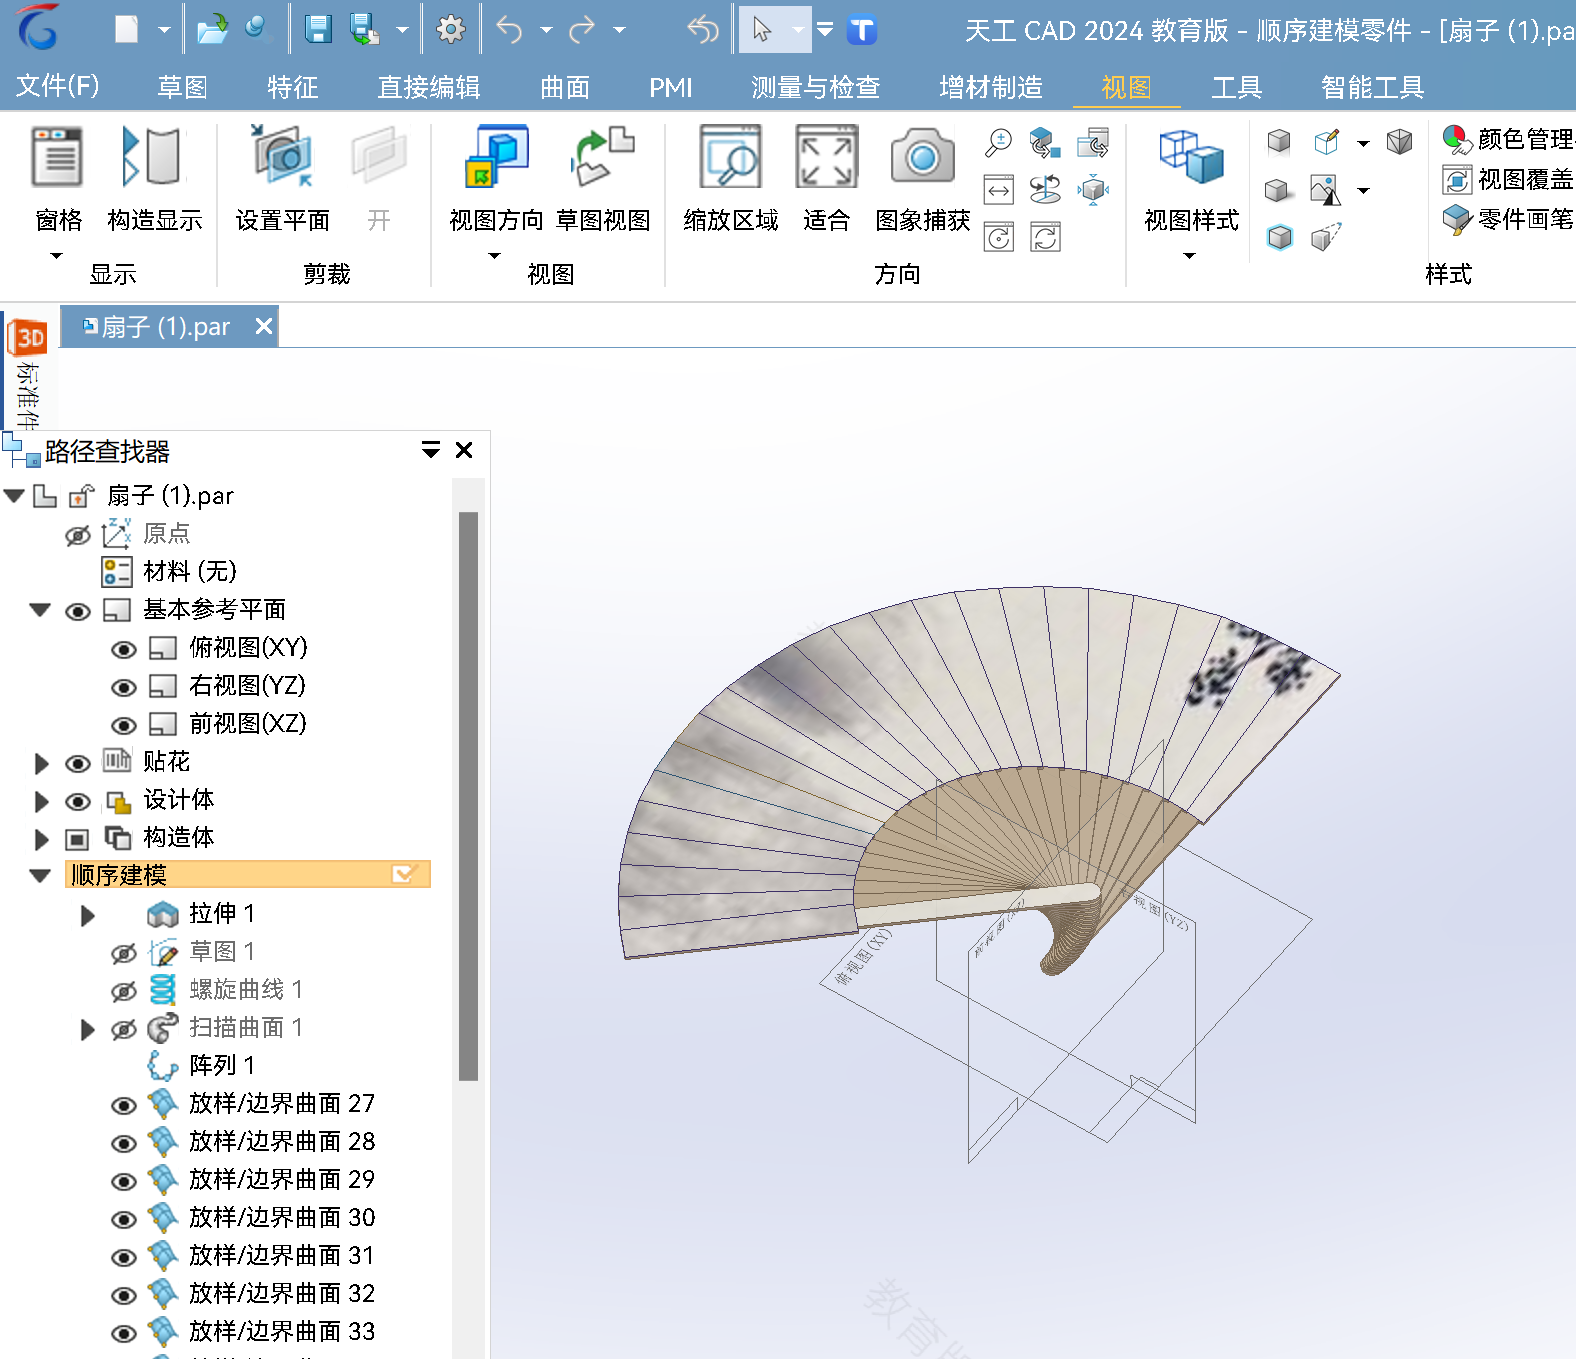Click the Undo arrow icon

click(510, 30)
